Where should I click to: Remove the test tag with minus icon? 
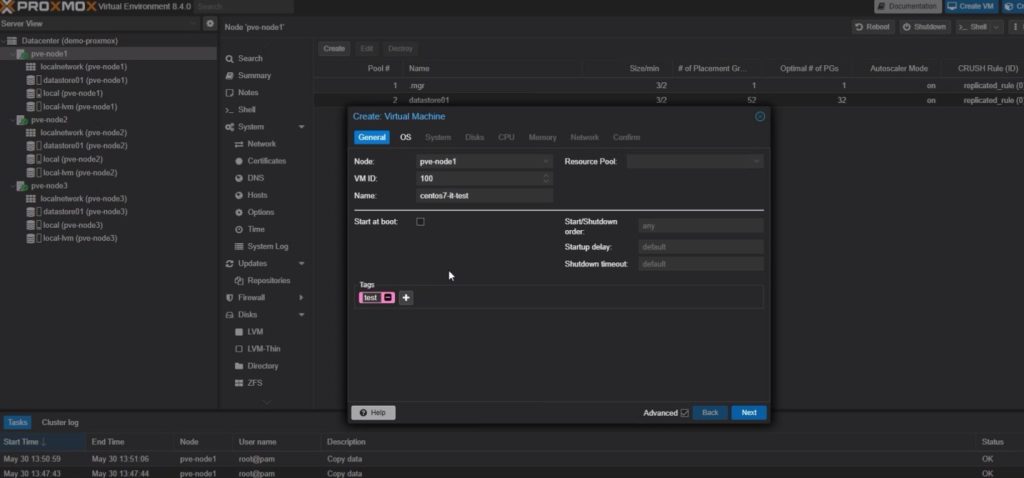point(388,298)
